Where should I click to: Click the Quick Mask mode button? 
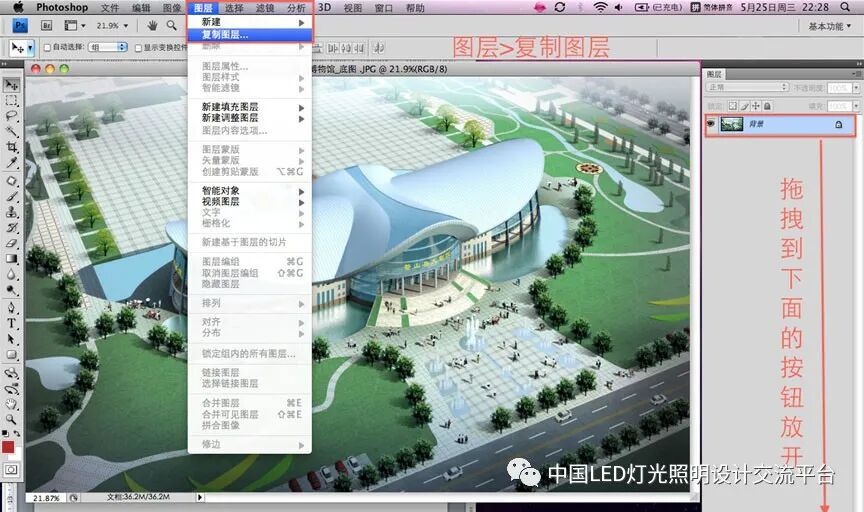pos(12,470)
